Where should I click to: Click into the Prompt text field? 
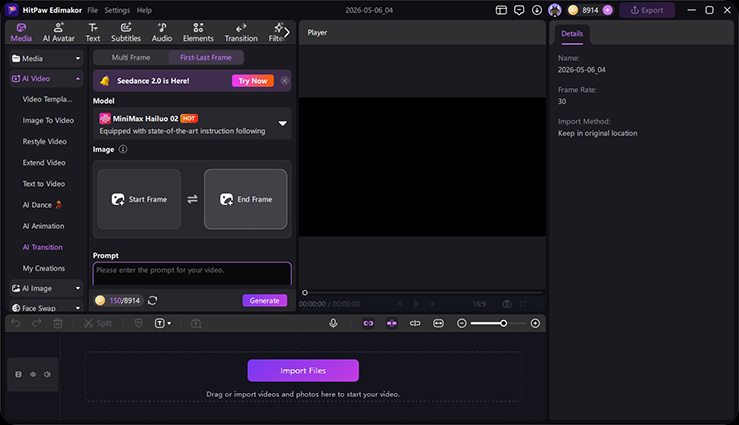pos(192,273)
